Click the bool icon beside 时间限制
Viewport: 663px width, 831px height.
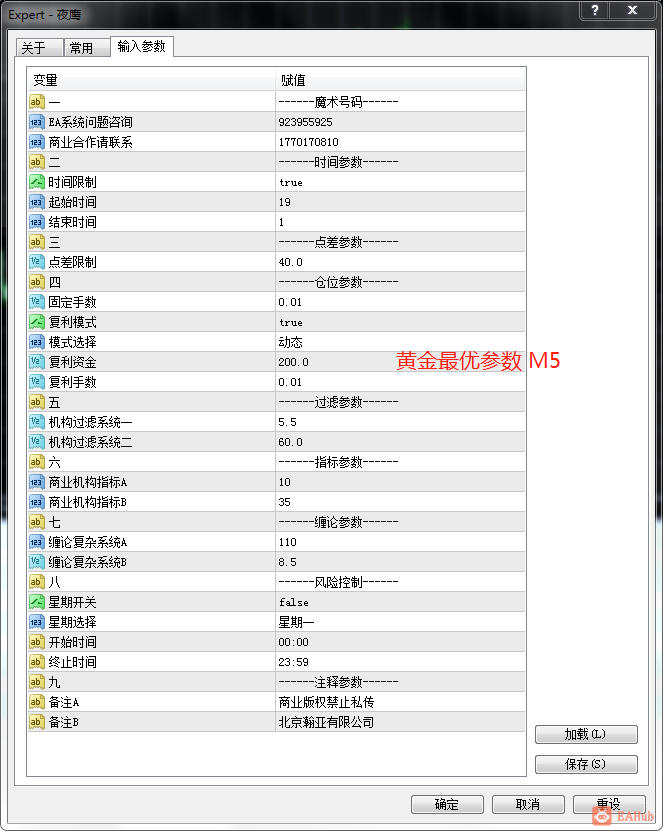pyautogui.click(x=36, y=182)
